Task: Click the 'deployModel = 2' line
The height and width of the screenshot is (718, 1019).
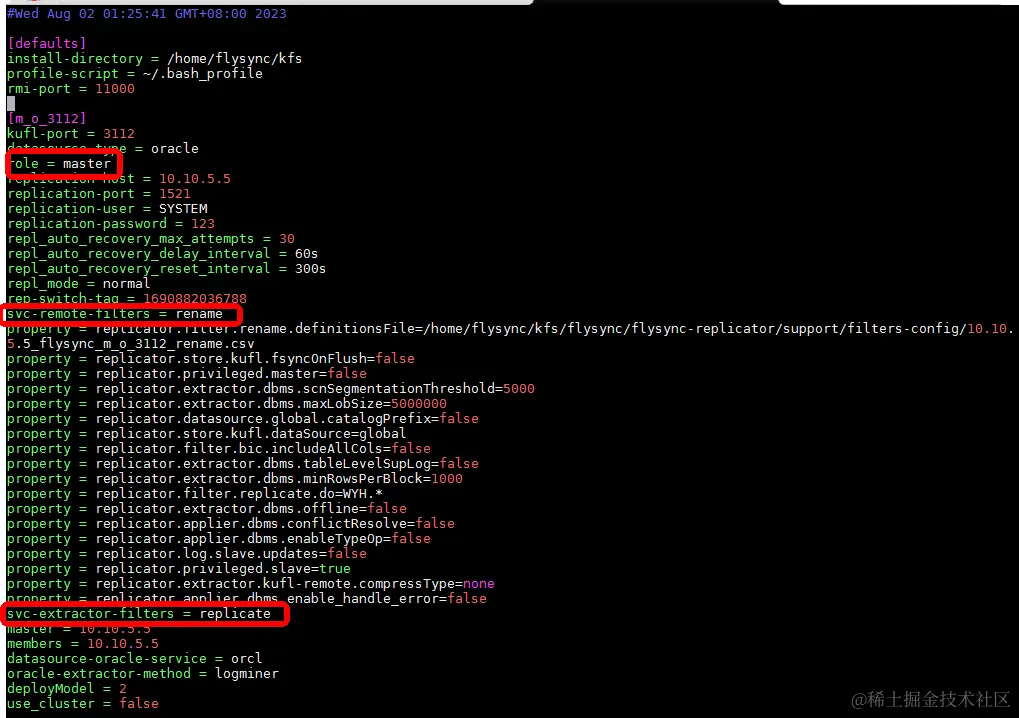Action: (67, 688)
